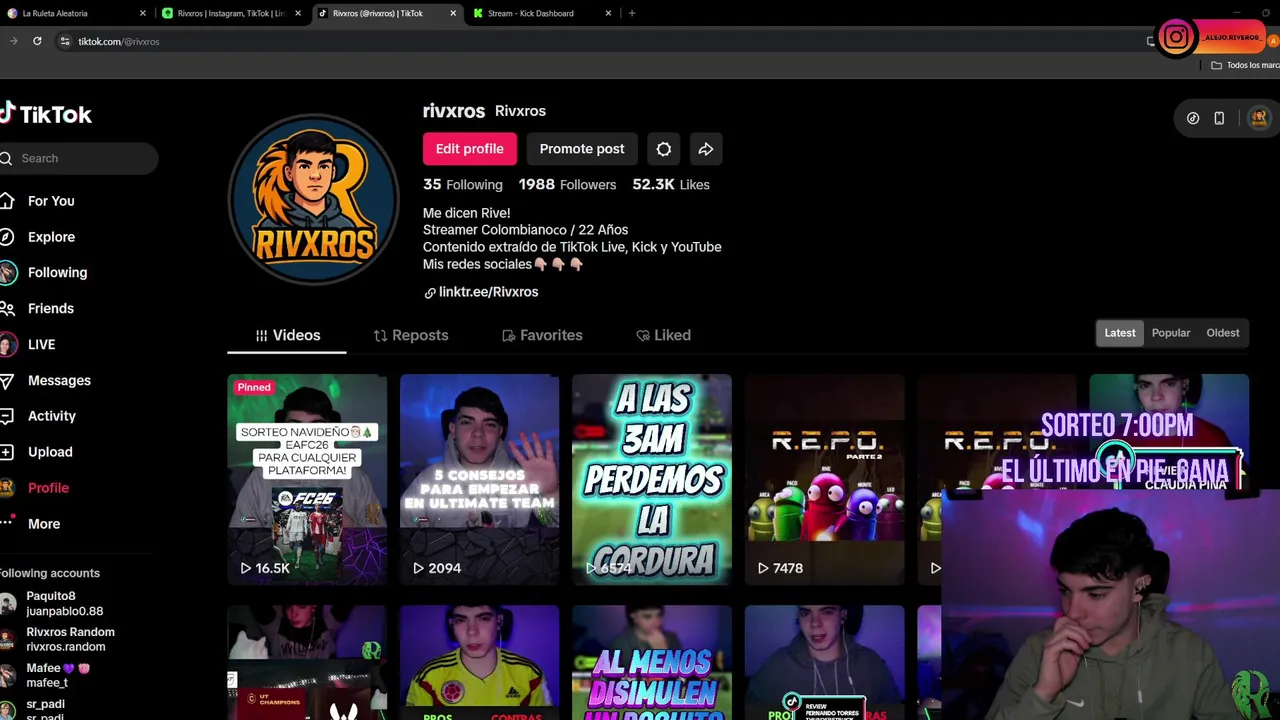Viewport: 1280px width, 720px height.
Task: Open For You feed
Action: pyautogui.click(x=50, y=201)
